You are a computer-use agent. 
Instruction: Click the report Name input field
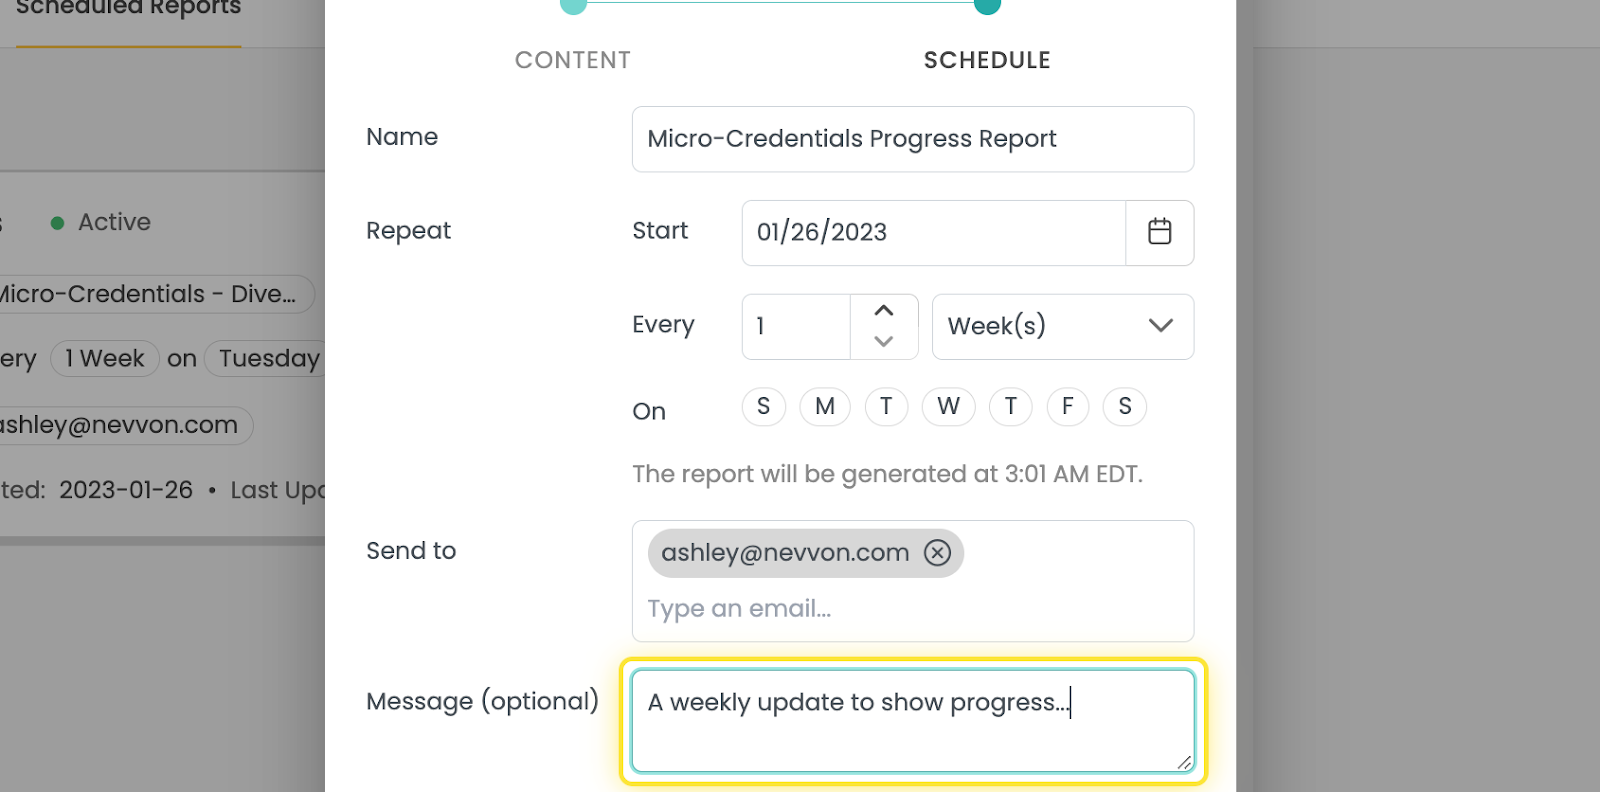[x=913, y=139]
